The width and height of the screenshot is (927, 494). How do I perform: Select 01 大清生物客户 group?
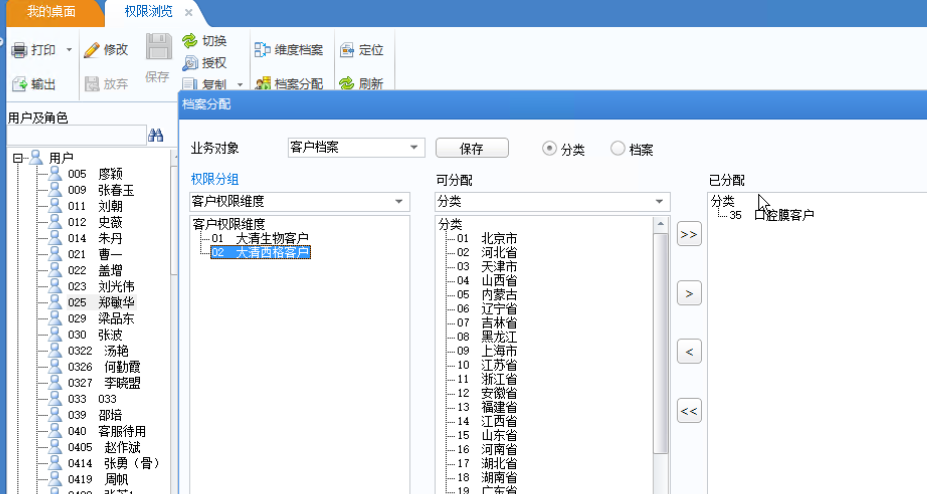(x=260, y=238)
